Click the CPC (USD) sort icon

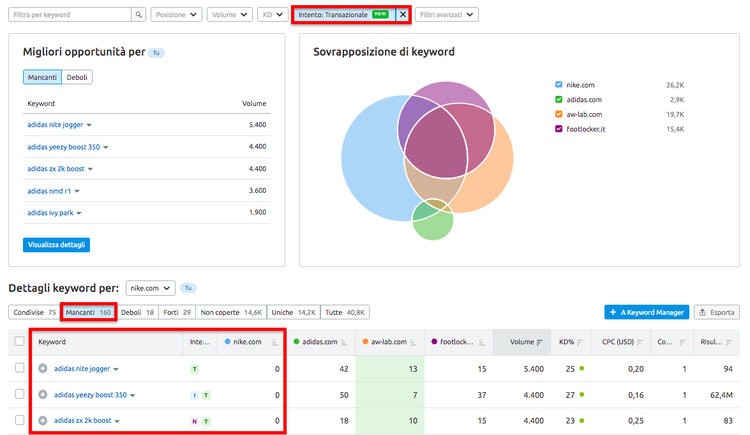[640, 342]
